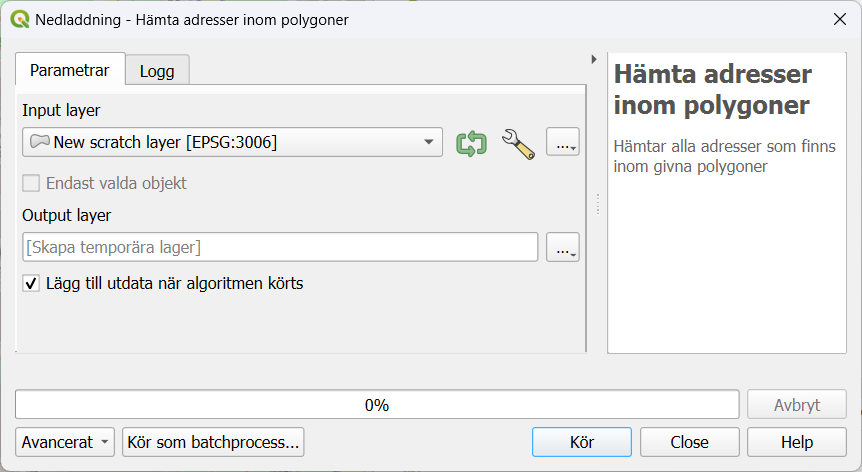Open the Output layer browse button
Screen dimensions: 862x472
(x=562, y=247)
